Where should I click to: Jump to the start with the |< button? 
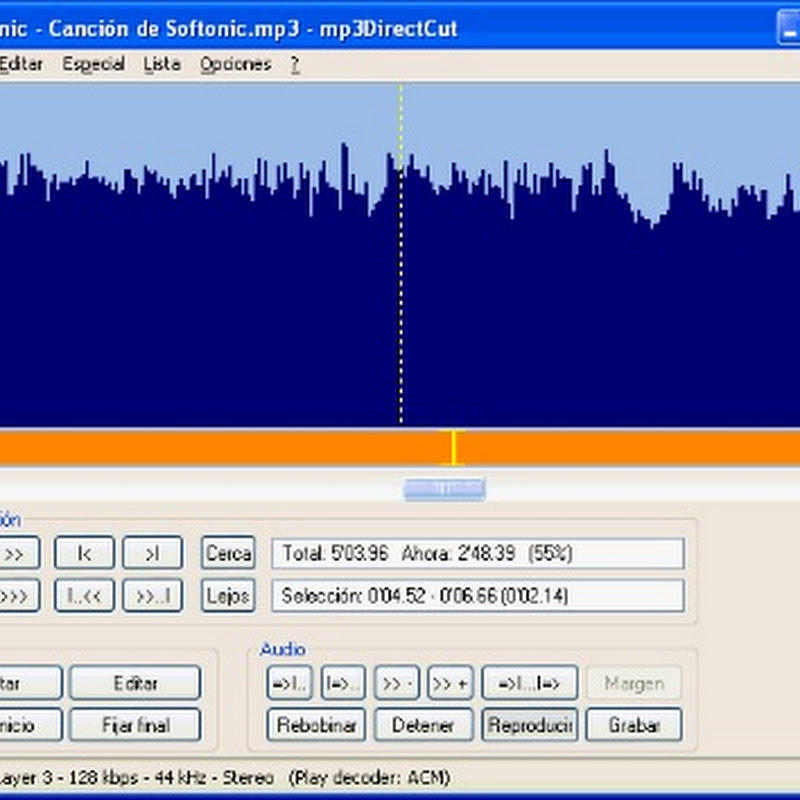[84, 553]
